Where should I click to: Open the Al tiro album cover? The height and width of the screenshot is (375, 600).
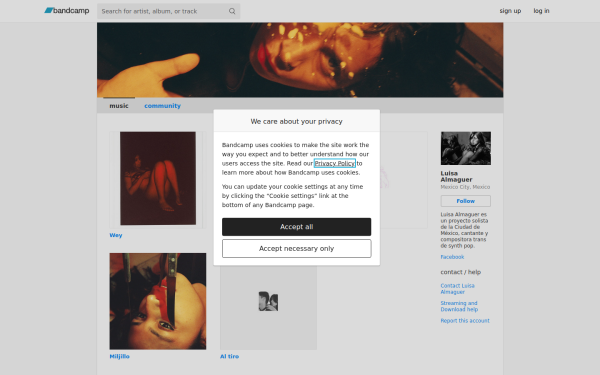pyautogui.click(x=268, y=301)
